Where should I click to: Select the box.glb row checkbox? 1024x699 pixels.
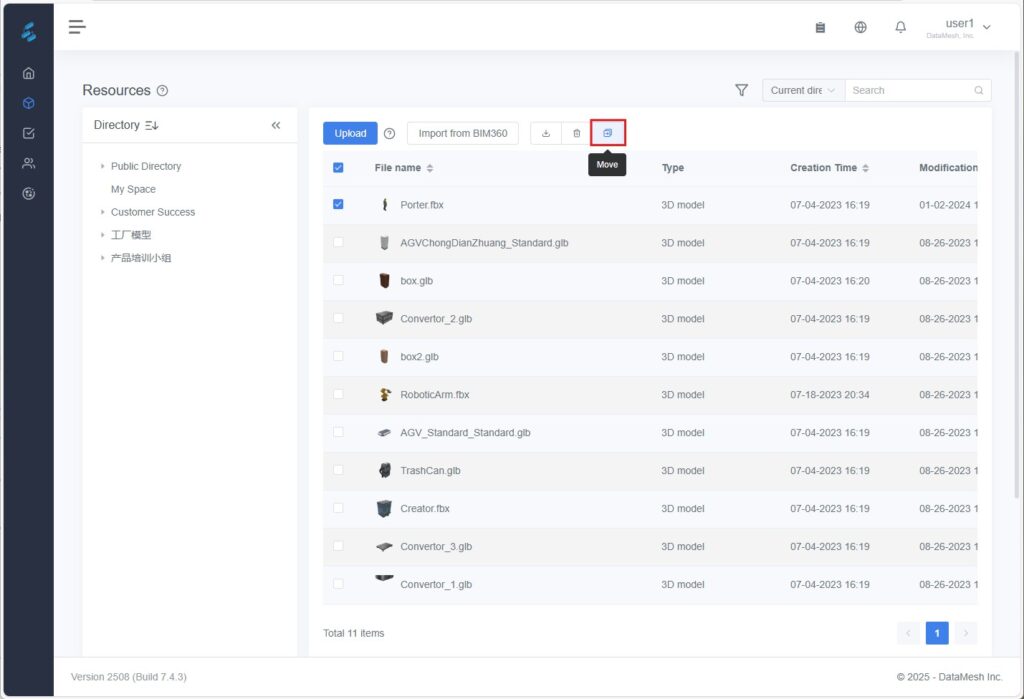click(x=338, y=280)
